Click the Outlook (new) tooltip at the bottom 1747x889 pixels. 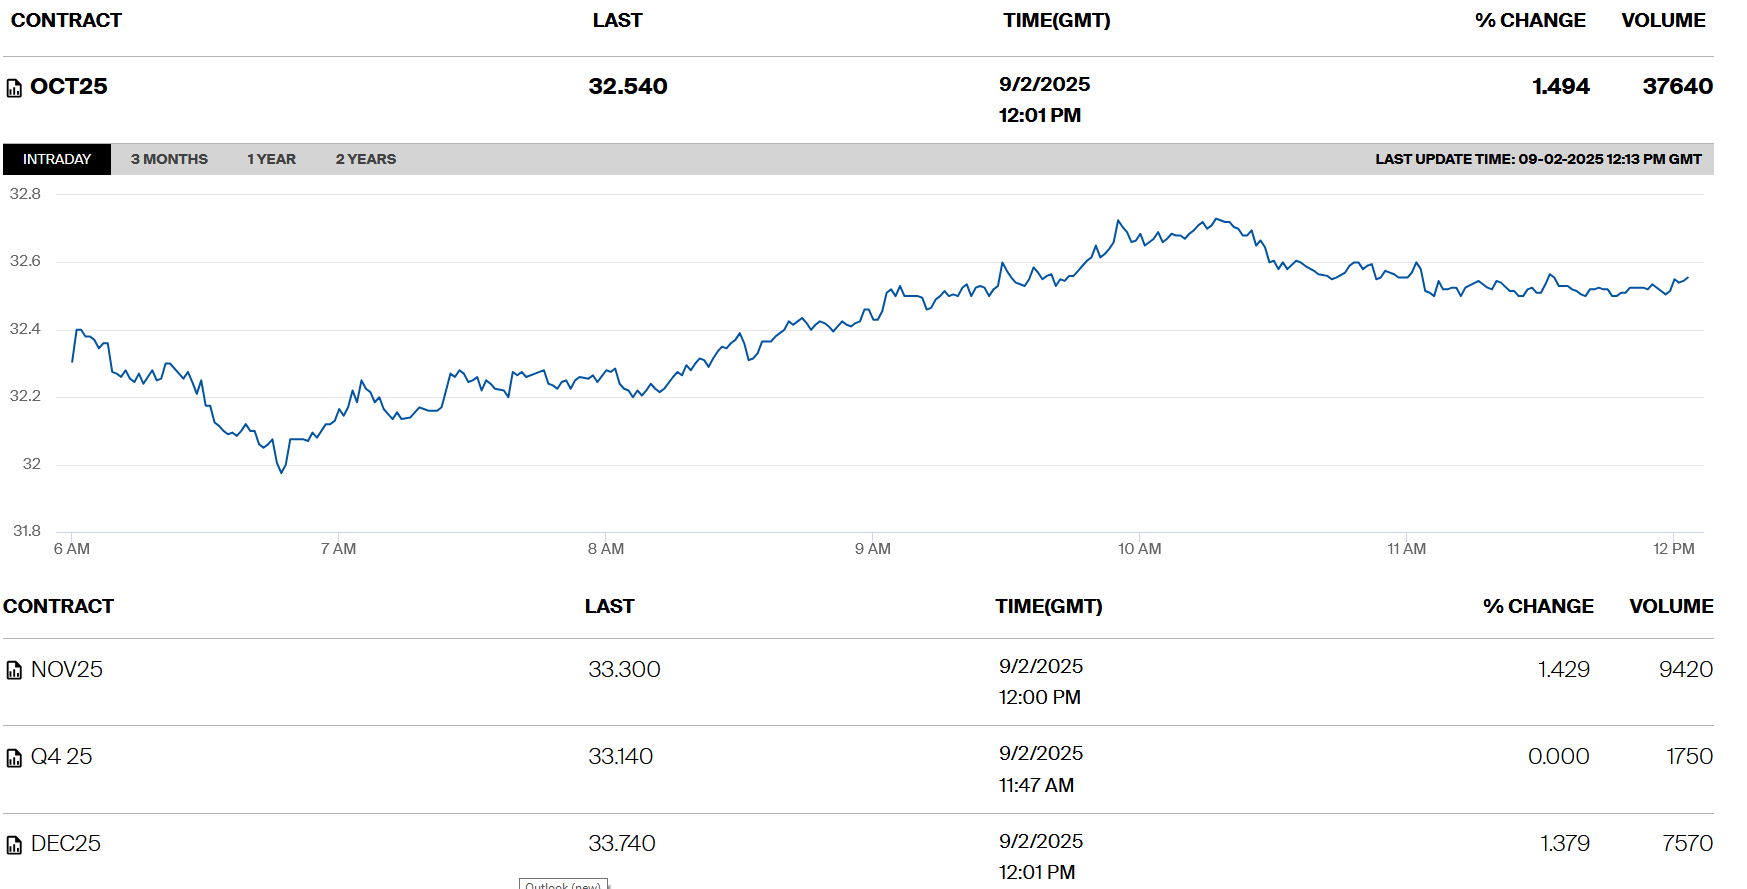[563, 884]
